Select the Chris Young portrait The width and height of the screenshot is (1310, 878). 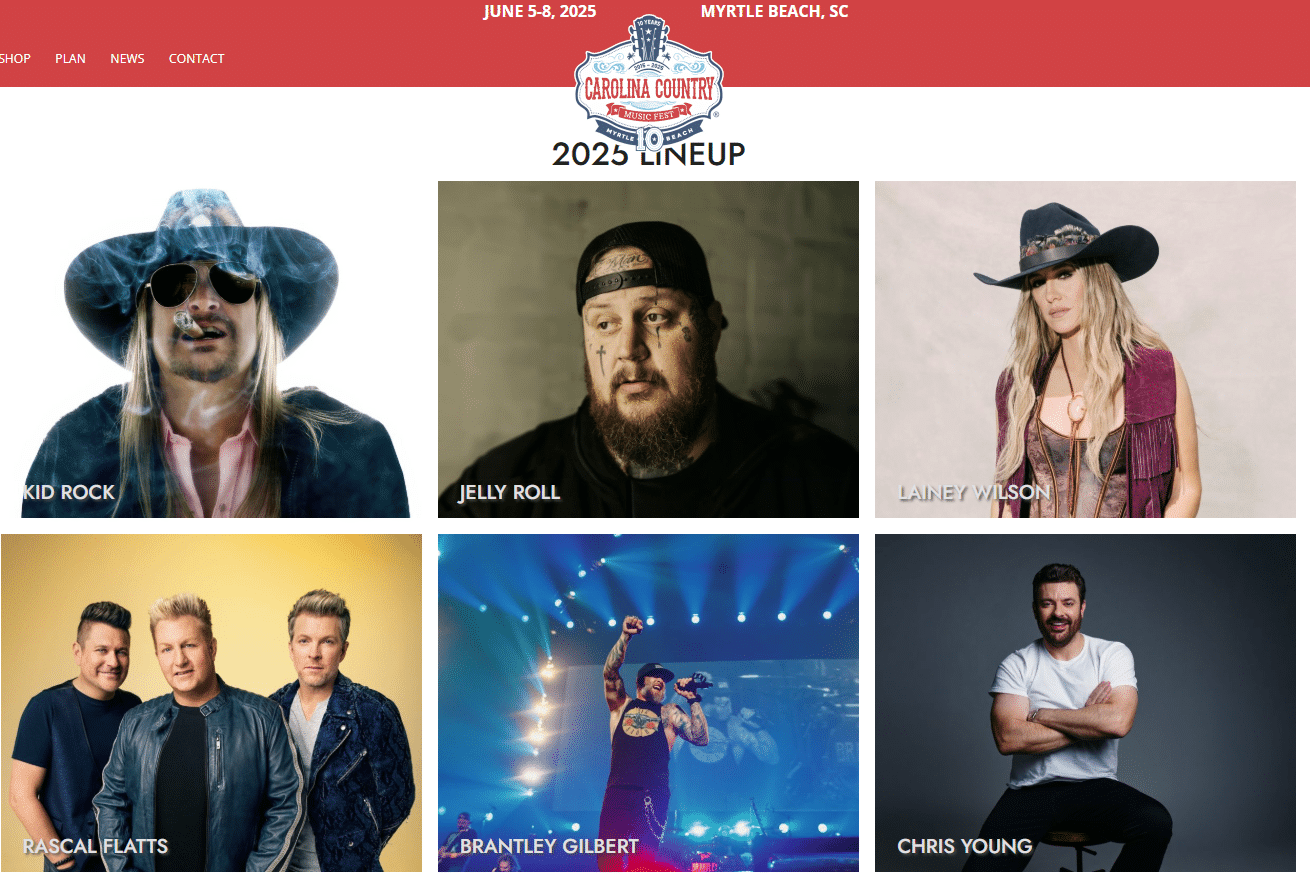pyautogui.click(x=1085, y=703)
